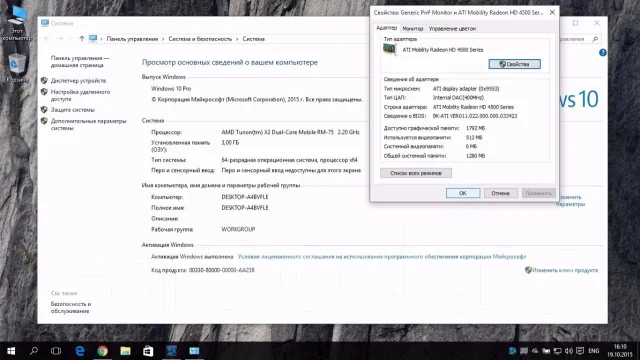This screenshot has width=640, height=360.
Task: Switch the ENG input language indicator
Action: click(594, 351)
